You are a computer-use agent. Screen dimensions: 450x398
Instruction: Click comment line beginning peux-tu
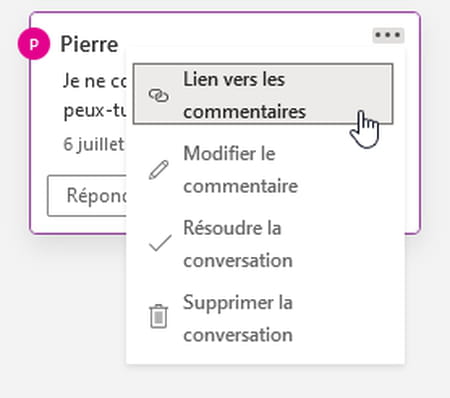coord(95,111)
